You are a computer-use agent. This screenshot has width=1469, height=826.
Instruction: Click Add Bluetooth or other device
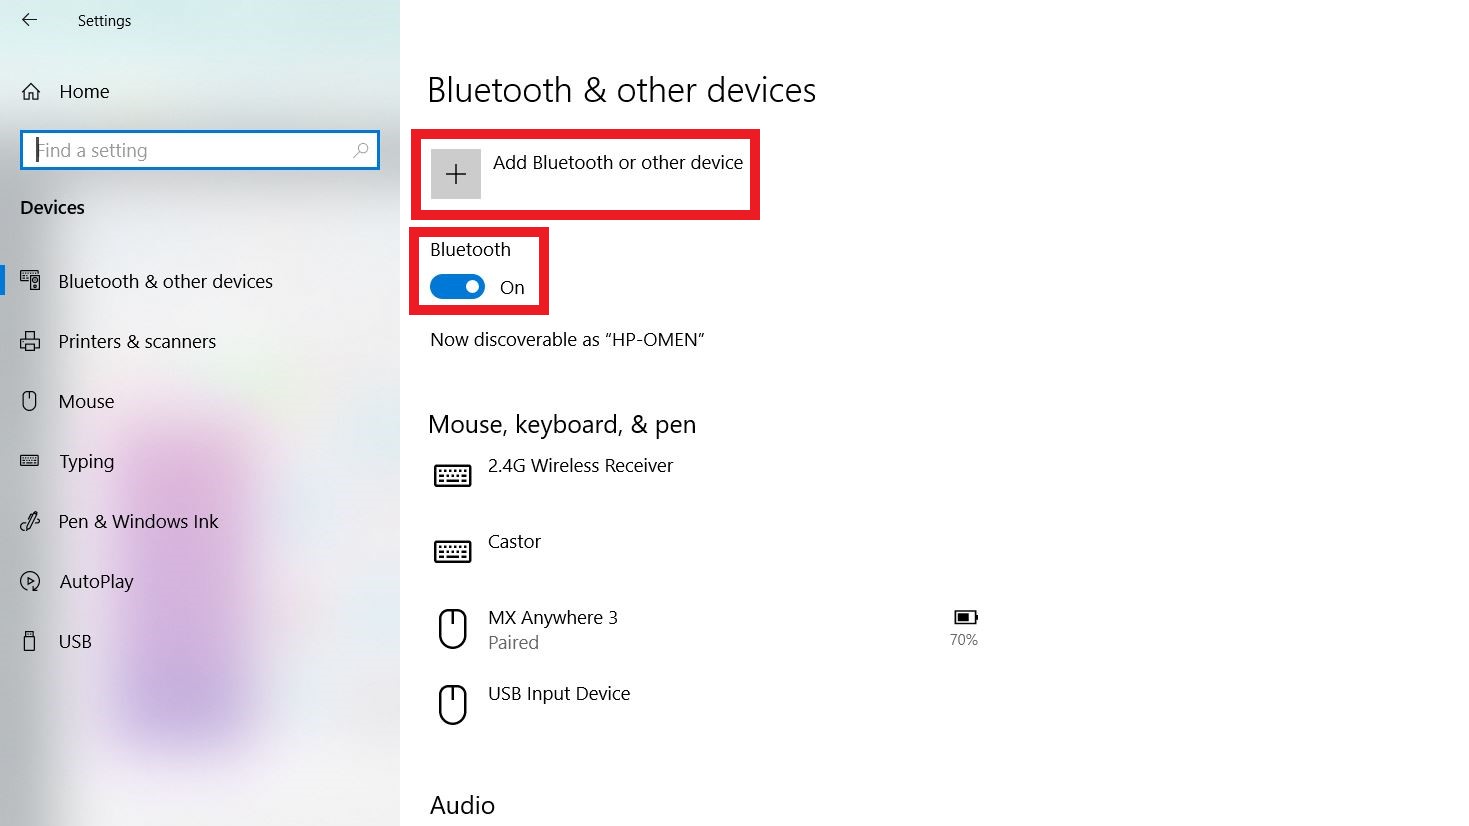[x=617, y=163]
